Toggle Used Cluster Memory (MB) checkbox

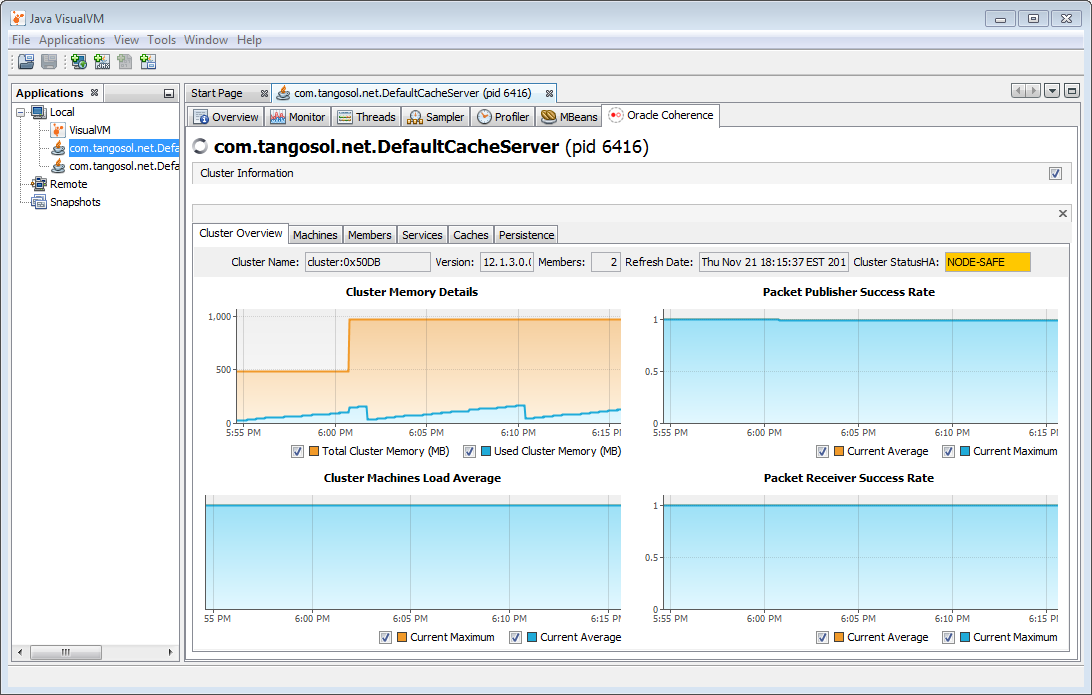click(x=469, y=451)
